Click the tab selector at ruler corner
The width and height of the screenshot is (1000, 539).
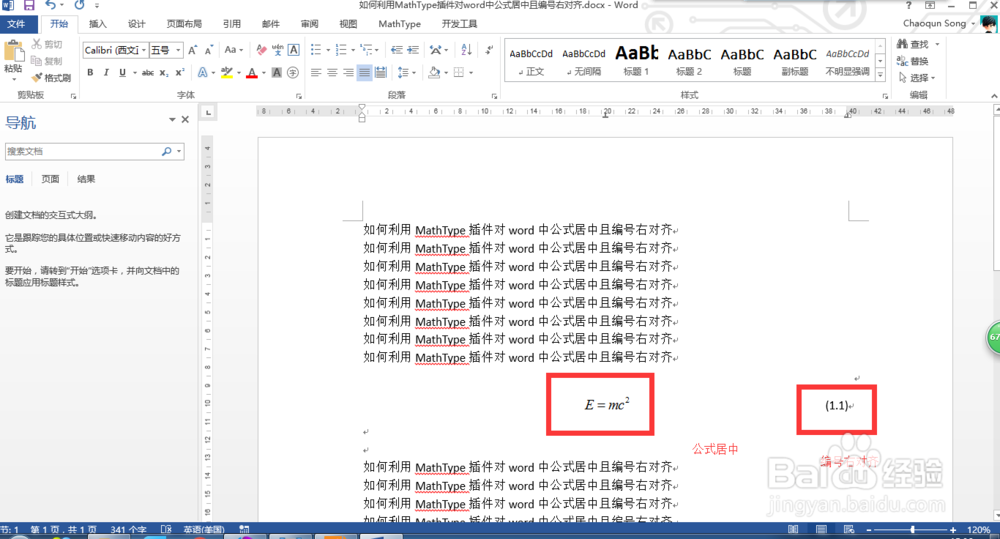208,113
